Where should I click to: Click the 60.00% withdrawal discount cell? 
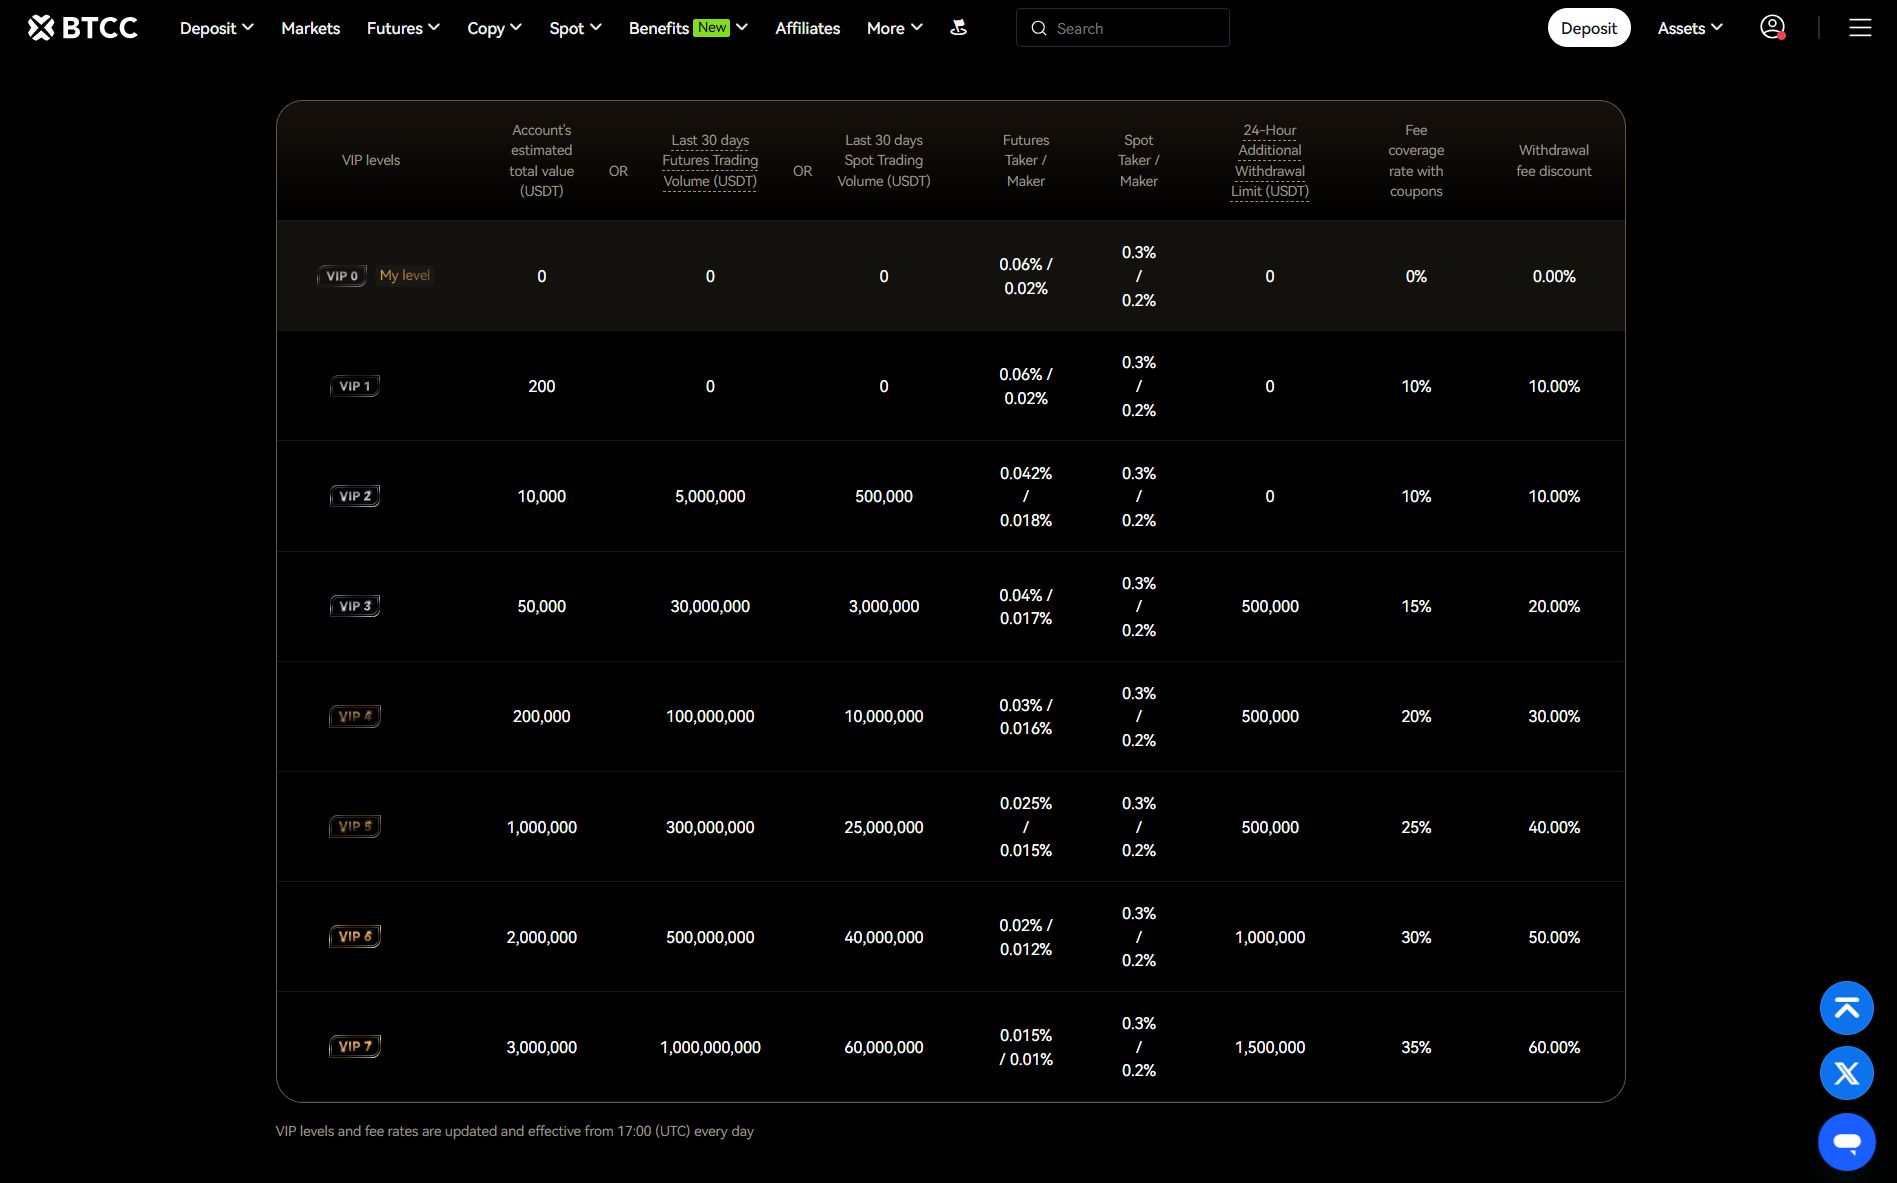click(x=1554, y=1047)
